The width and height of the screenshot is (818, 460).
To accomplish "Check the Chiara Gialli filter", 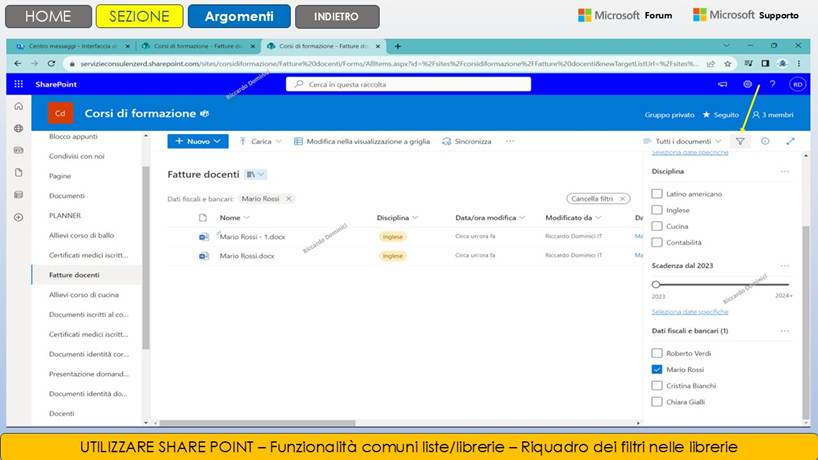I will click(657, 402).
